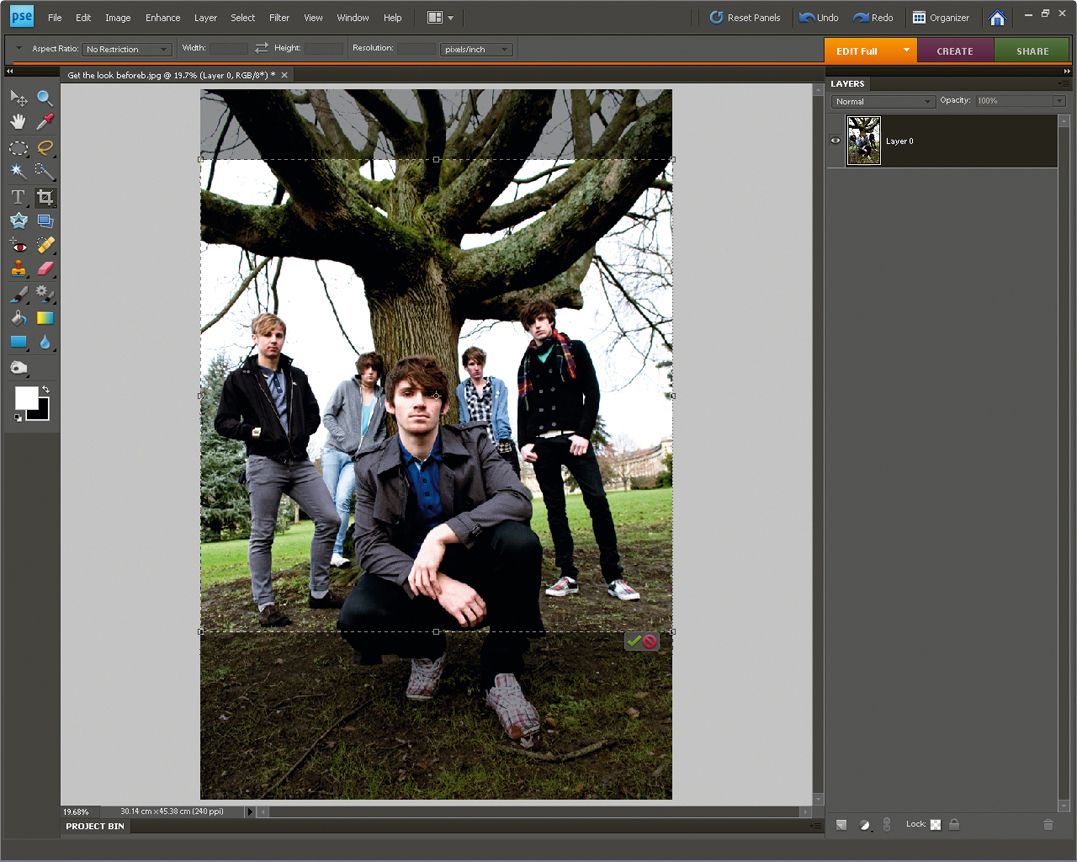Select the Gradient tool
This screenshot has height=862, width=1077.
pyautogui.click(x=44, y=317)
